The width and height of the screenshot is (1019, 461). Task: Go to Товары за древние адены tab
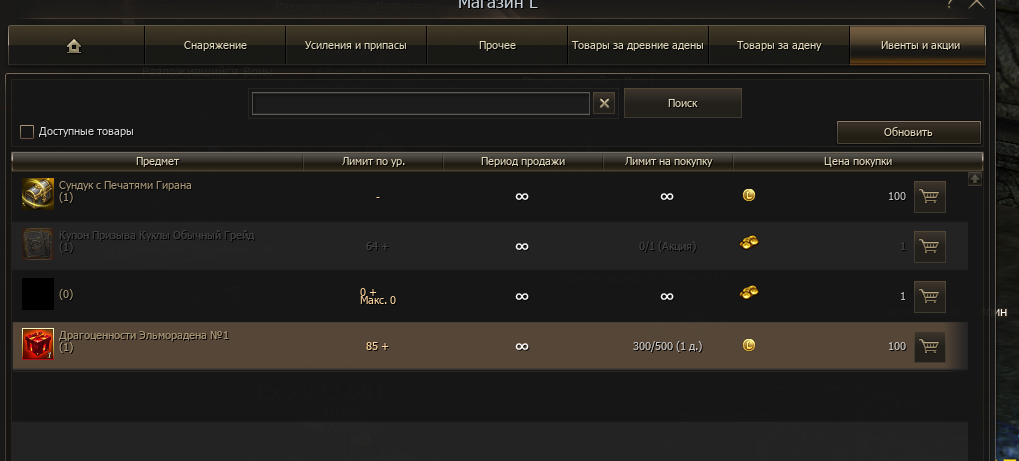(638, 46)
